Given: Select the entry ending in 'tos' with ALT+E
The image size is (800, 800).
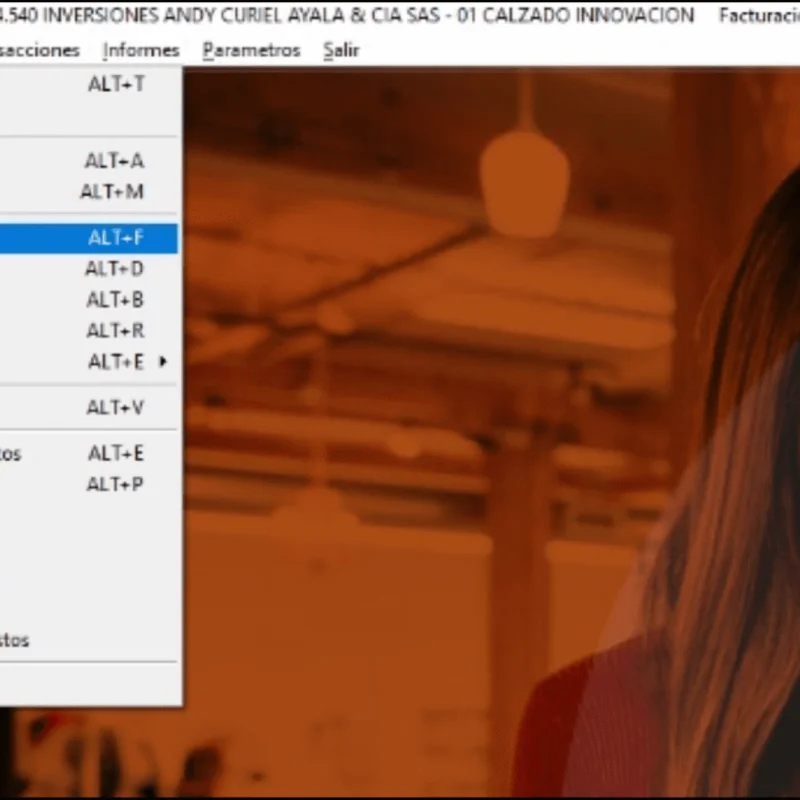Looking at the screenshot, I should click(x=89, y=454).
